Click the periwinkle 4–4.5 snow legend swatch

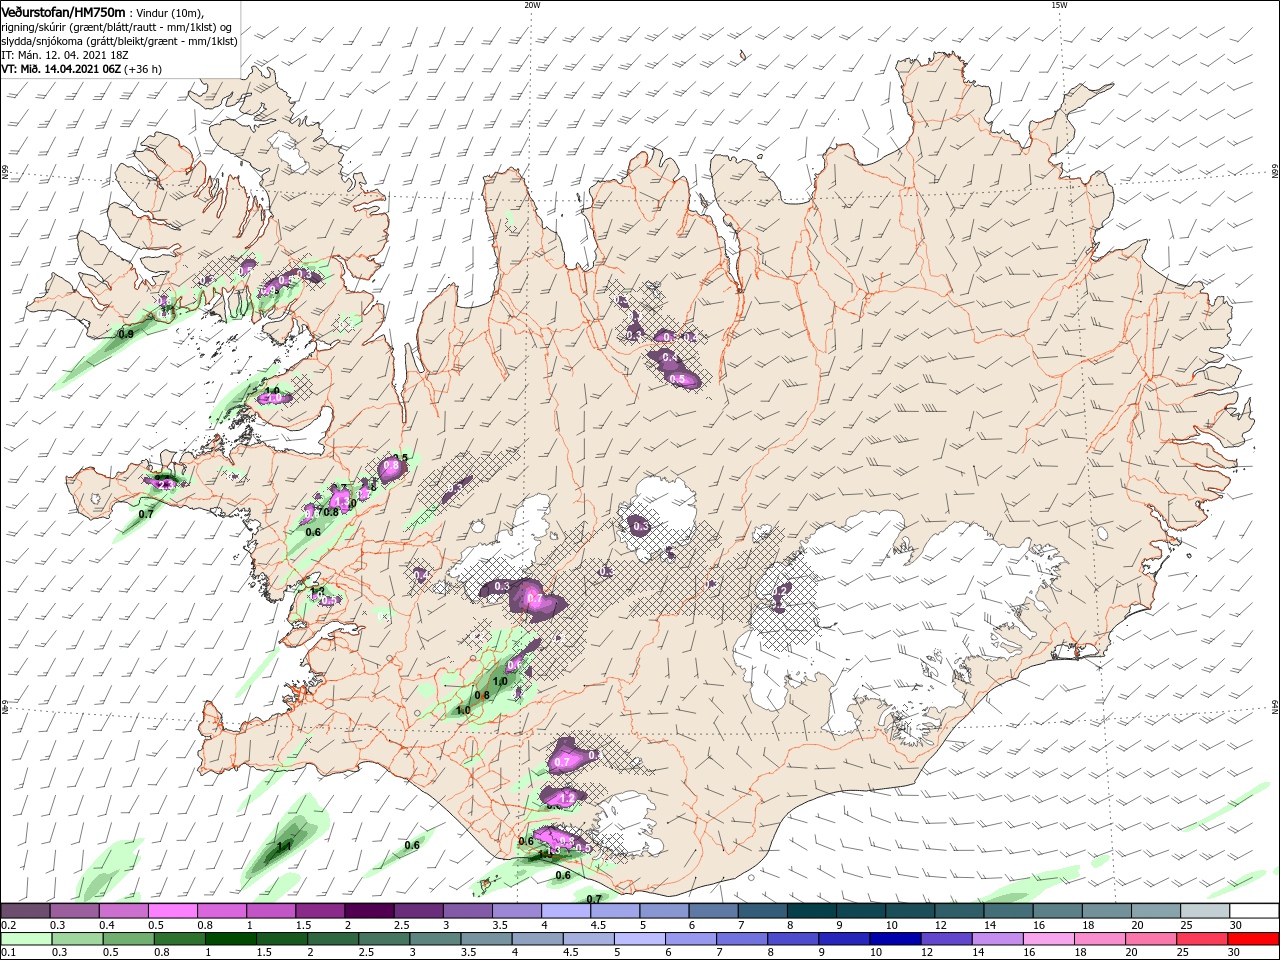tap(566, 911)
